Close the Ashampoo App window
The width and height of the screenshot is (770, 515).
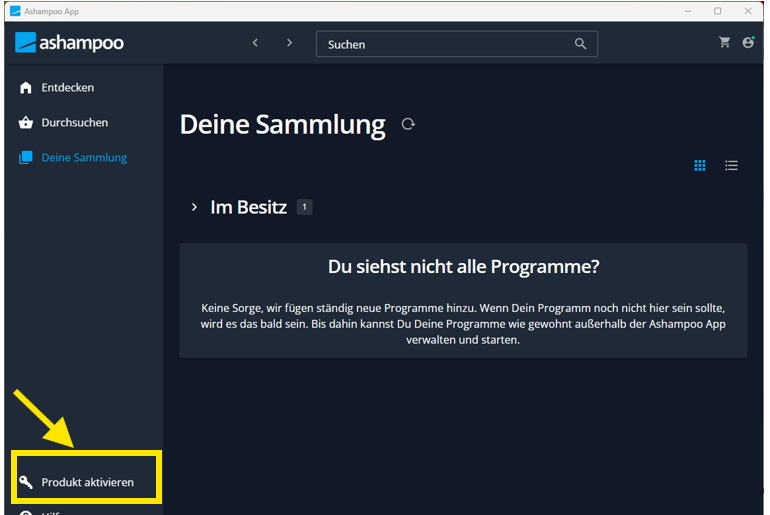(x=748, y=11)
